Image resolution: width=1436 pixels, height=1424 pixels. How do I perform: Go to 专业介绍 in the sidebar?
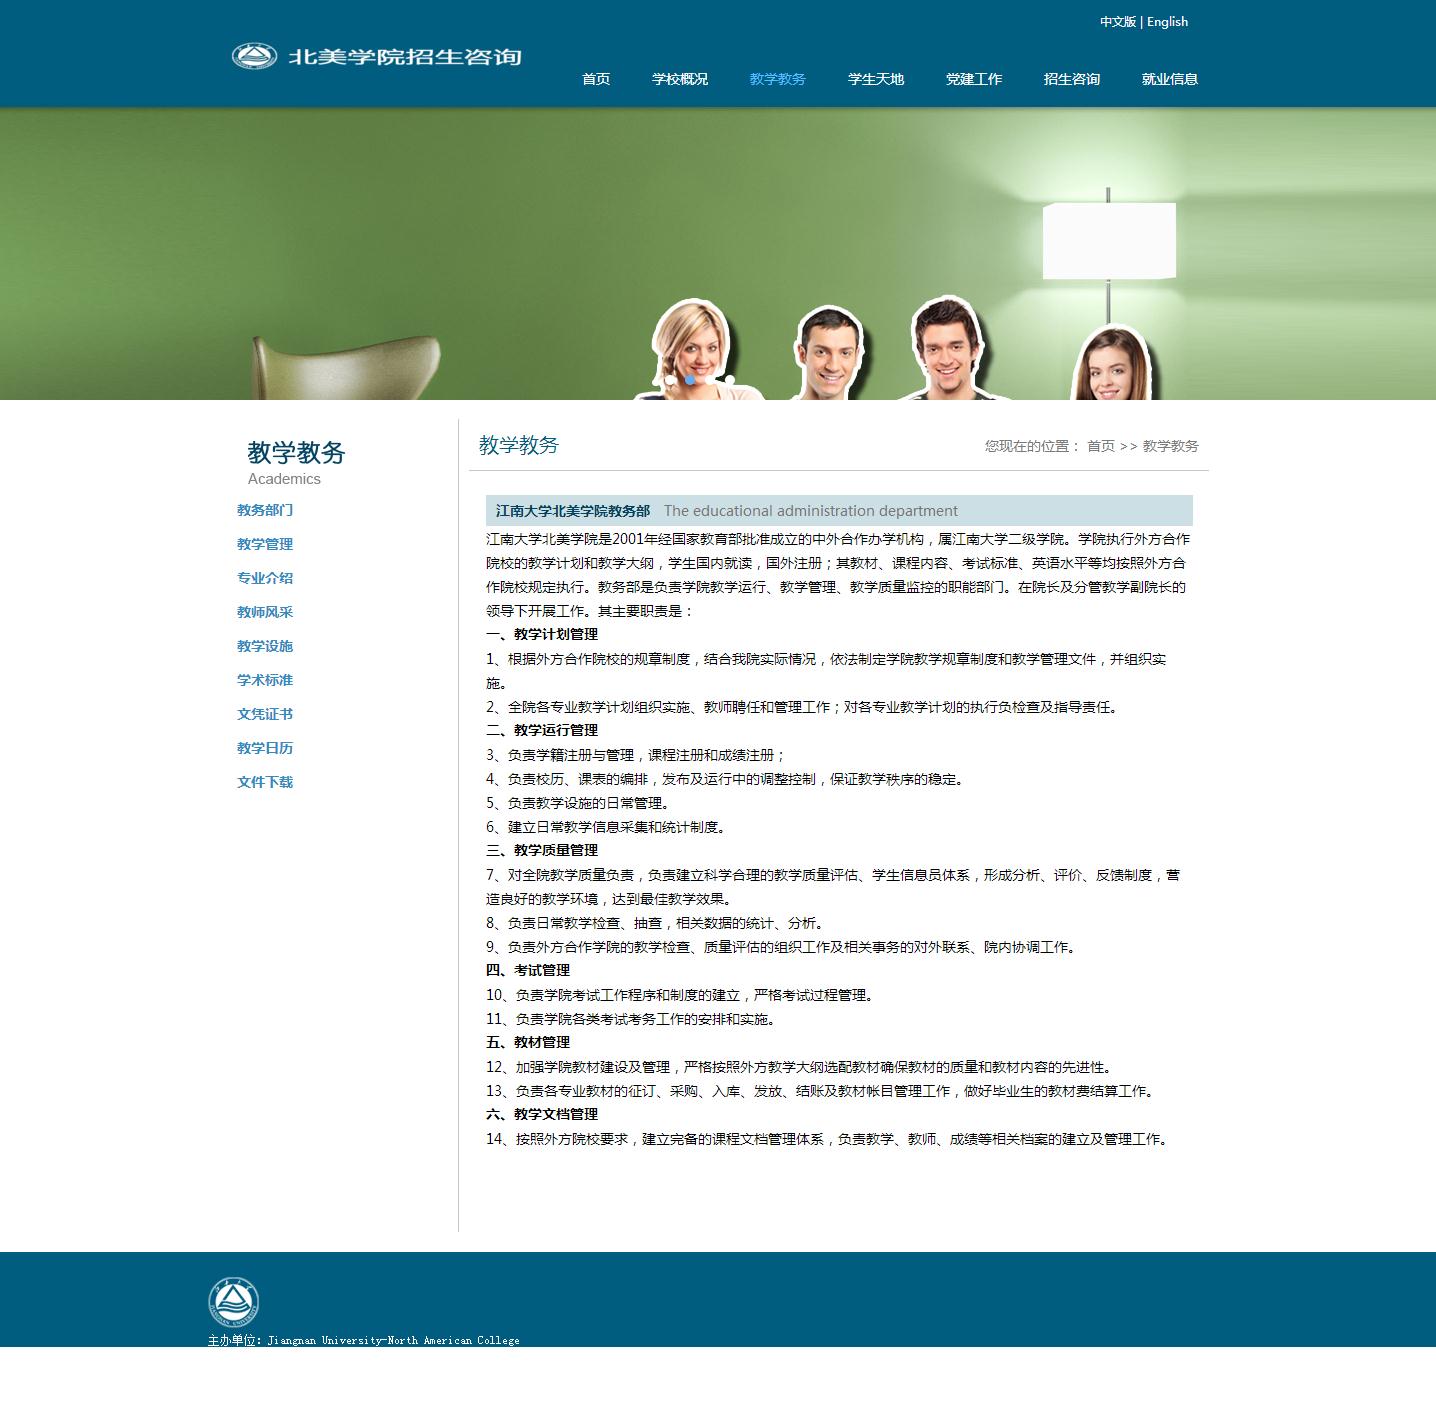[x=265, y=578]
